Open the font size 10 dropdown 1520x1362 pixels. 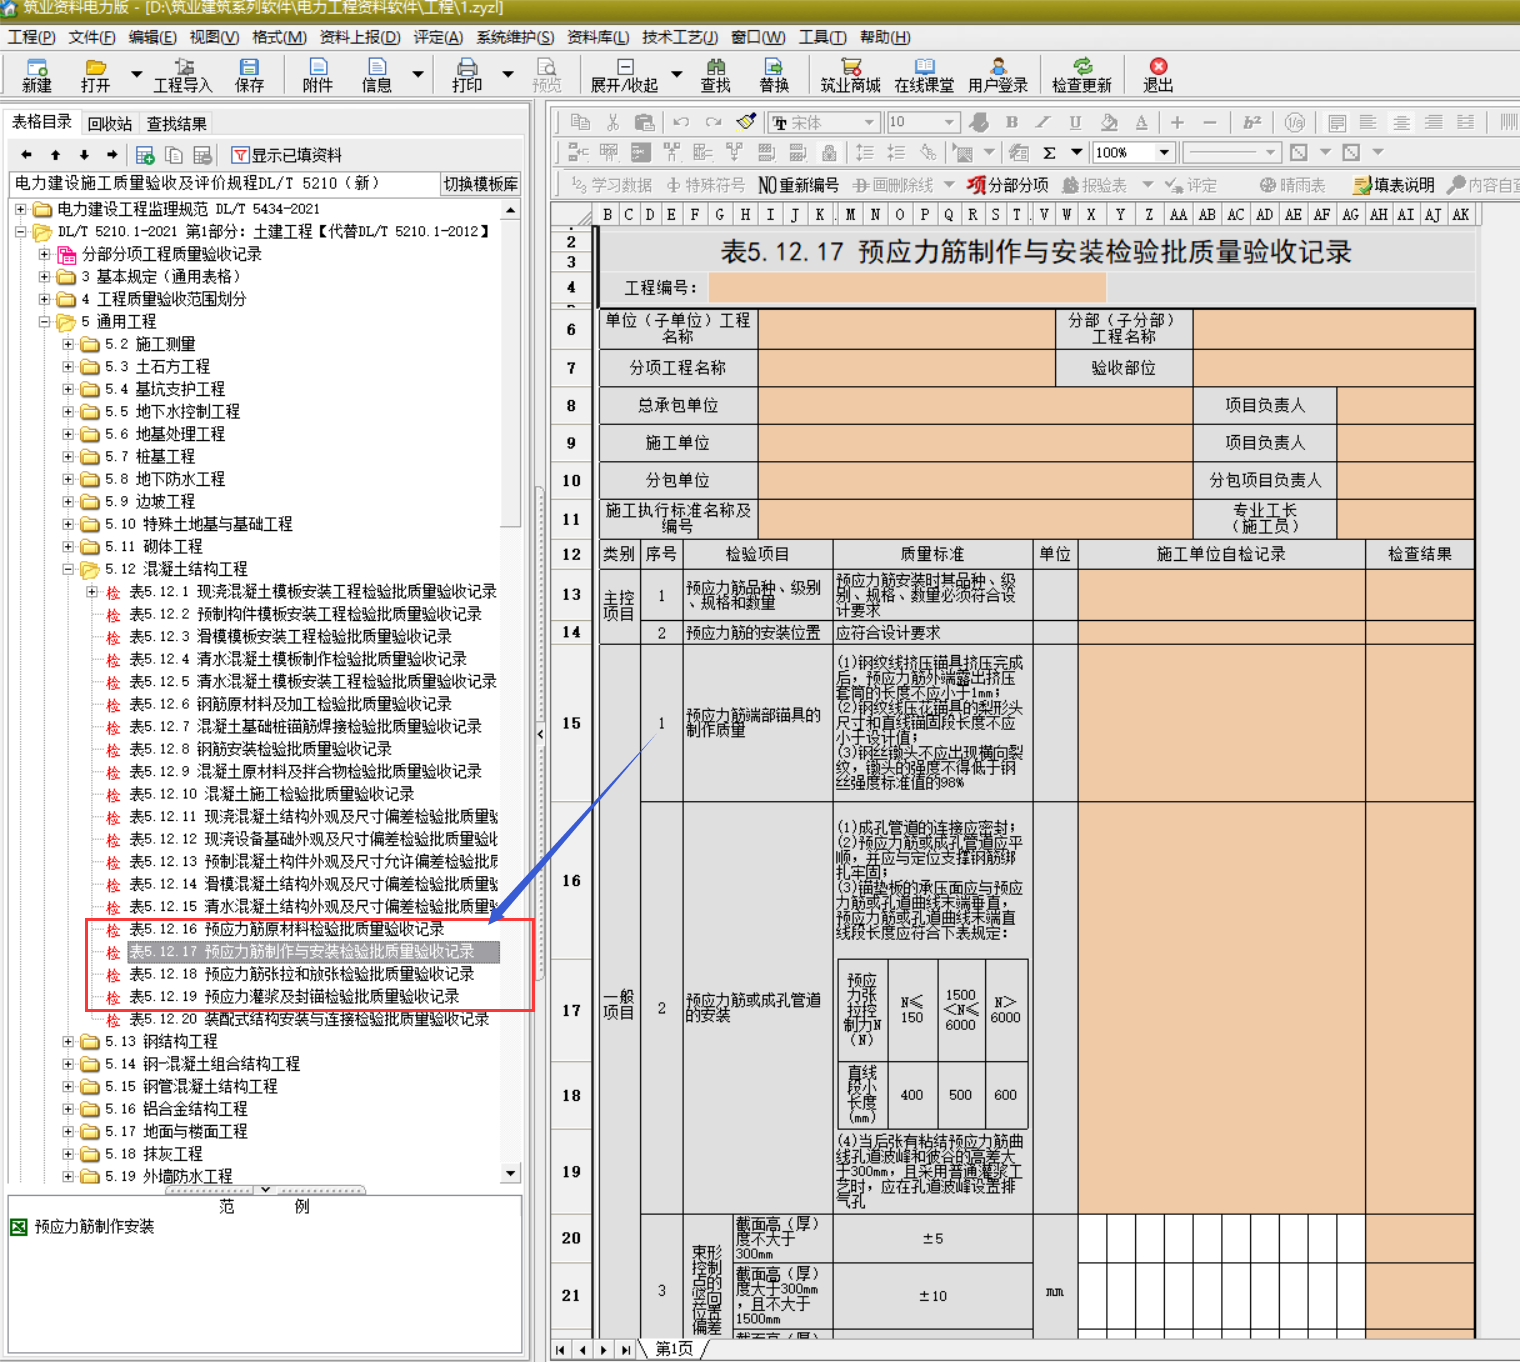(950, 123)
